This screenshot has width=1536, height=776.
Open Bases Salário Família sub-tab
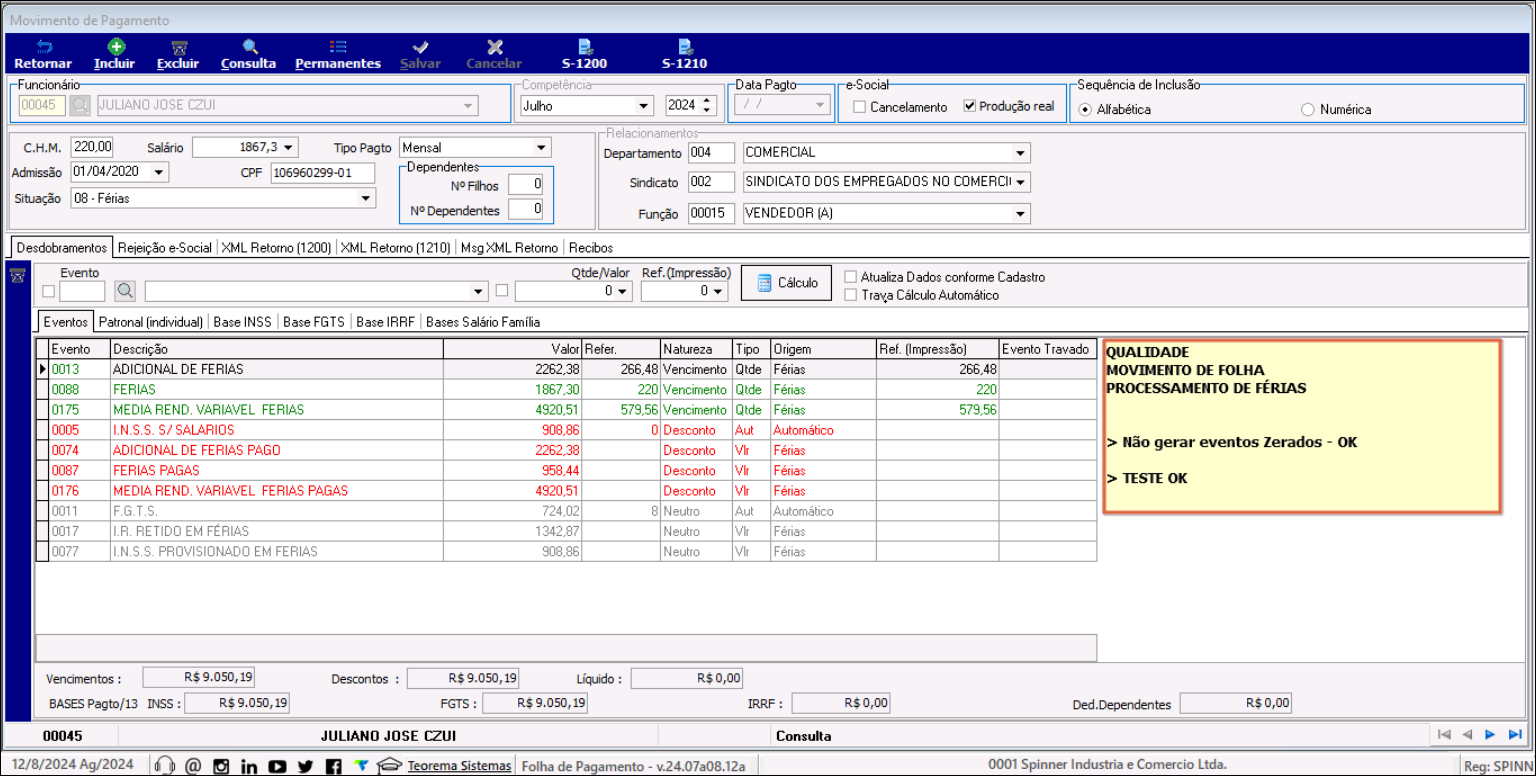pyautogui.click(x=483, y=322)
